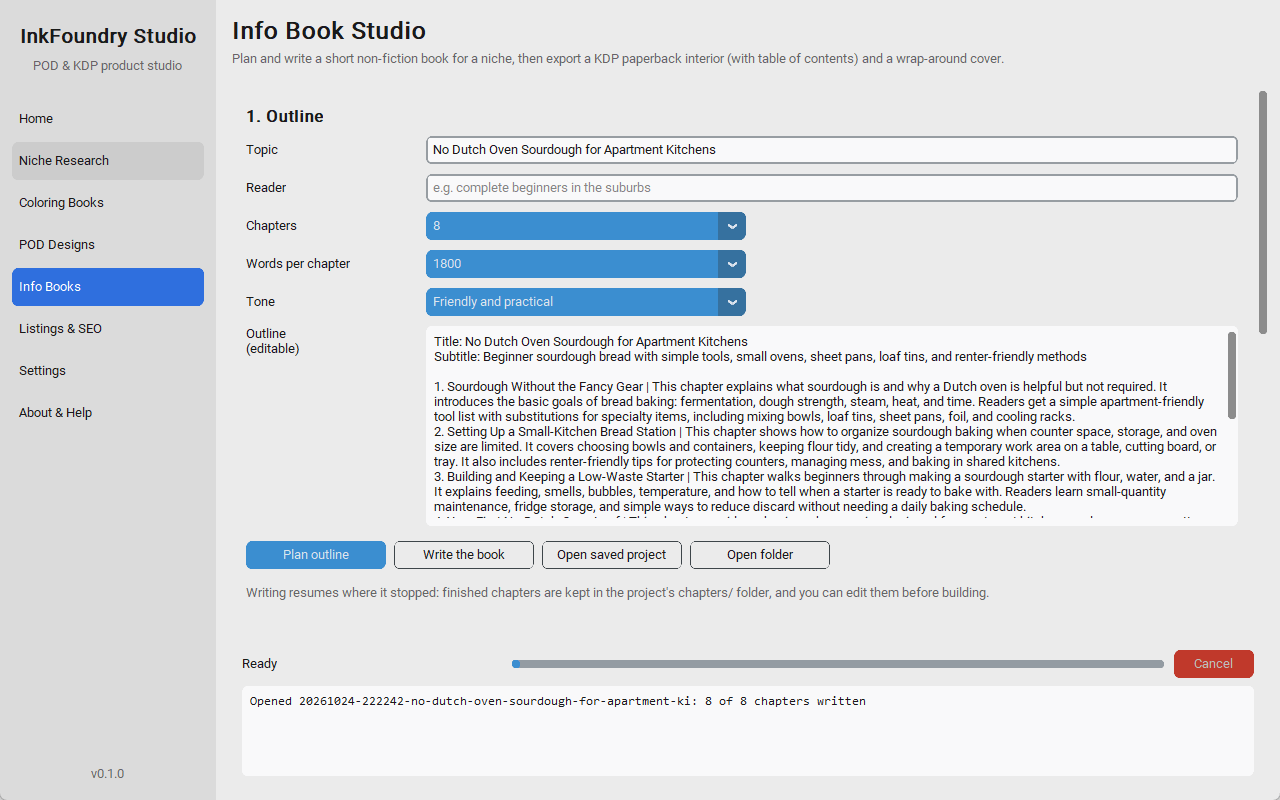
Task: Click the Tone dropdown chevron arrow
Action: tap(732, 302)
